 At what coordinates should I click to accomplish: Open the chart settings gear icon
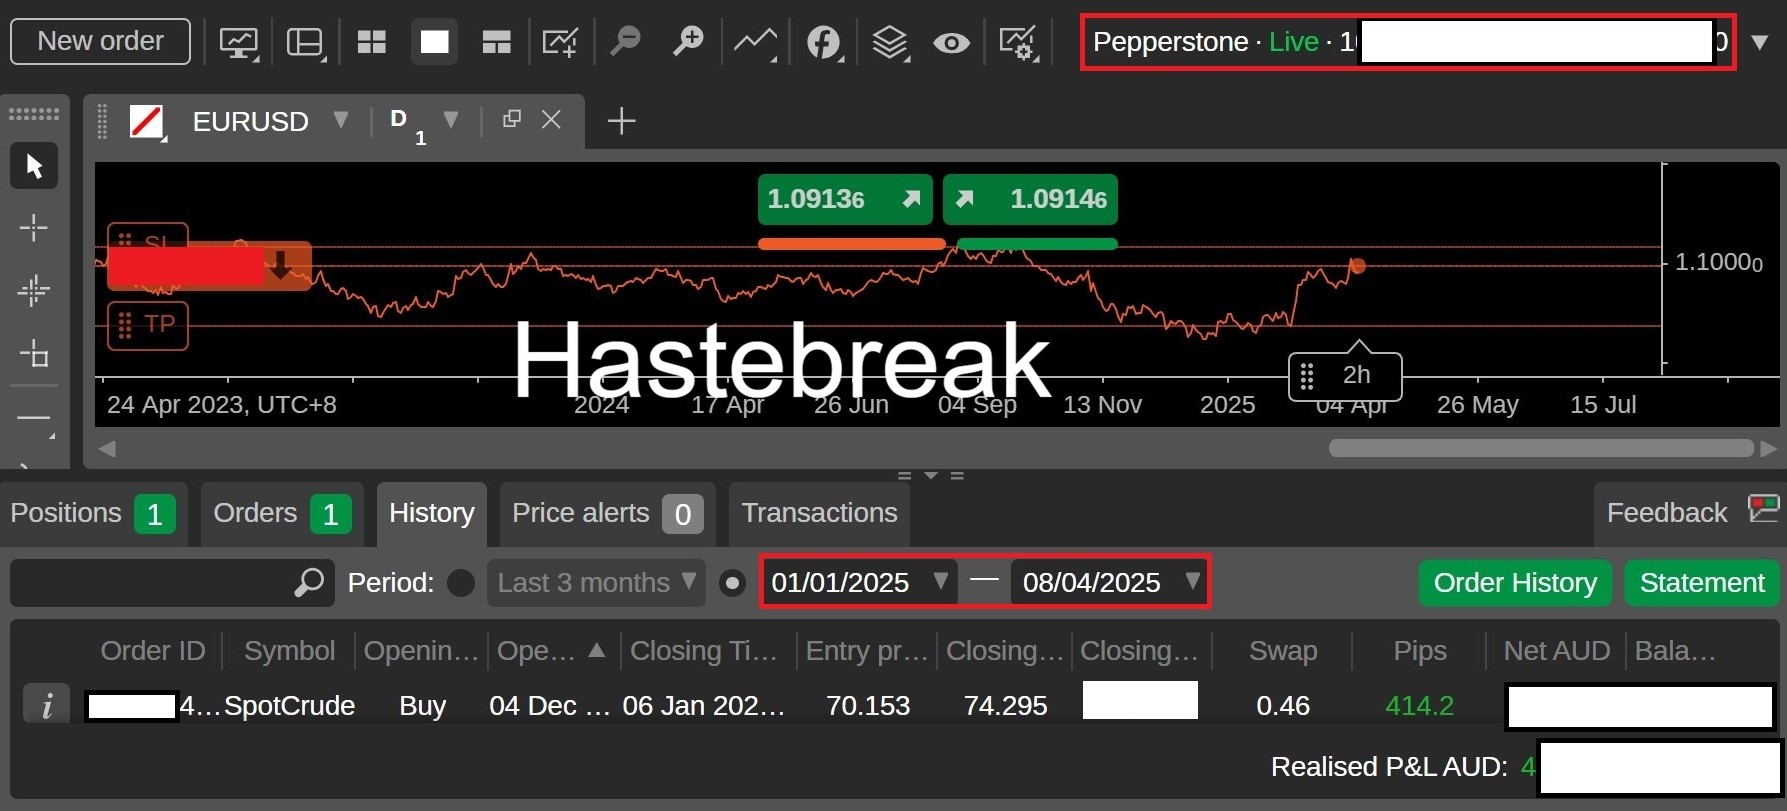(1018, 42)
